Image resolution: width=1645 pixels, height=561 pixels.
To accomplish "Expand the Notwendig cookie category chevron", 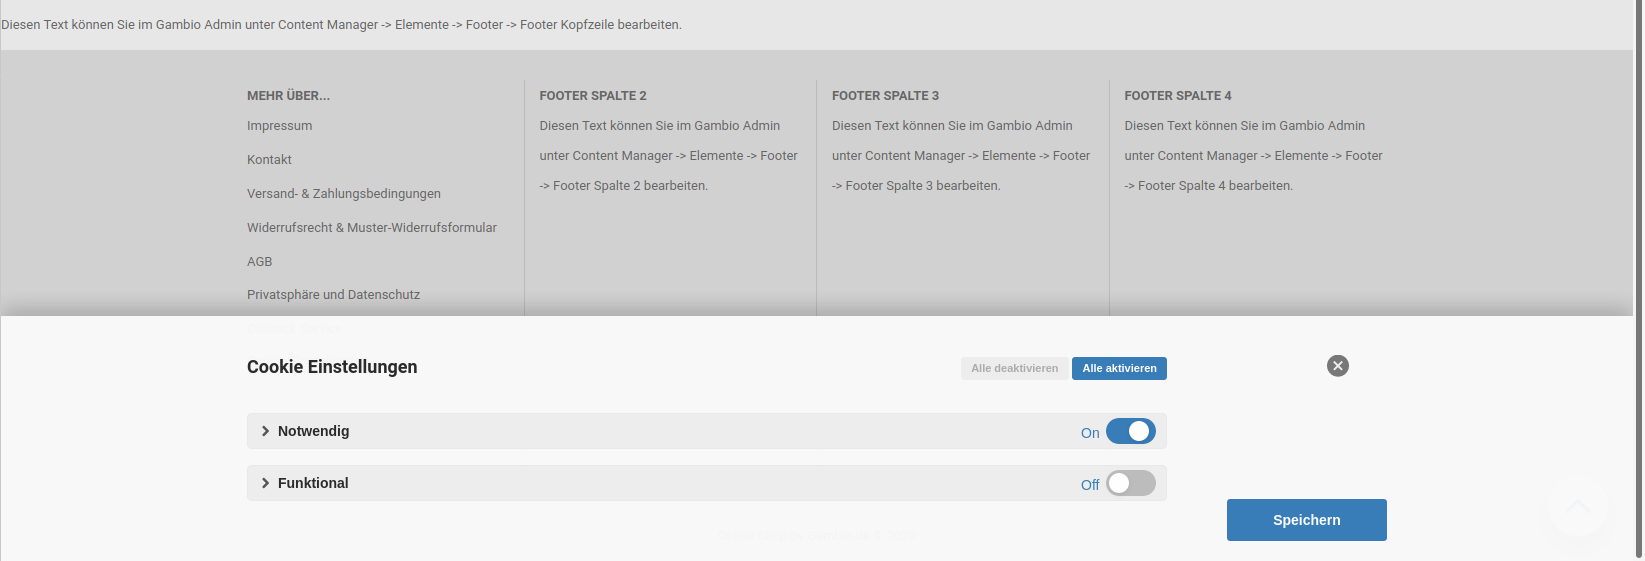I will point(265,431).
